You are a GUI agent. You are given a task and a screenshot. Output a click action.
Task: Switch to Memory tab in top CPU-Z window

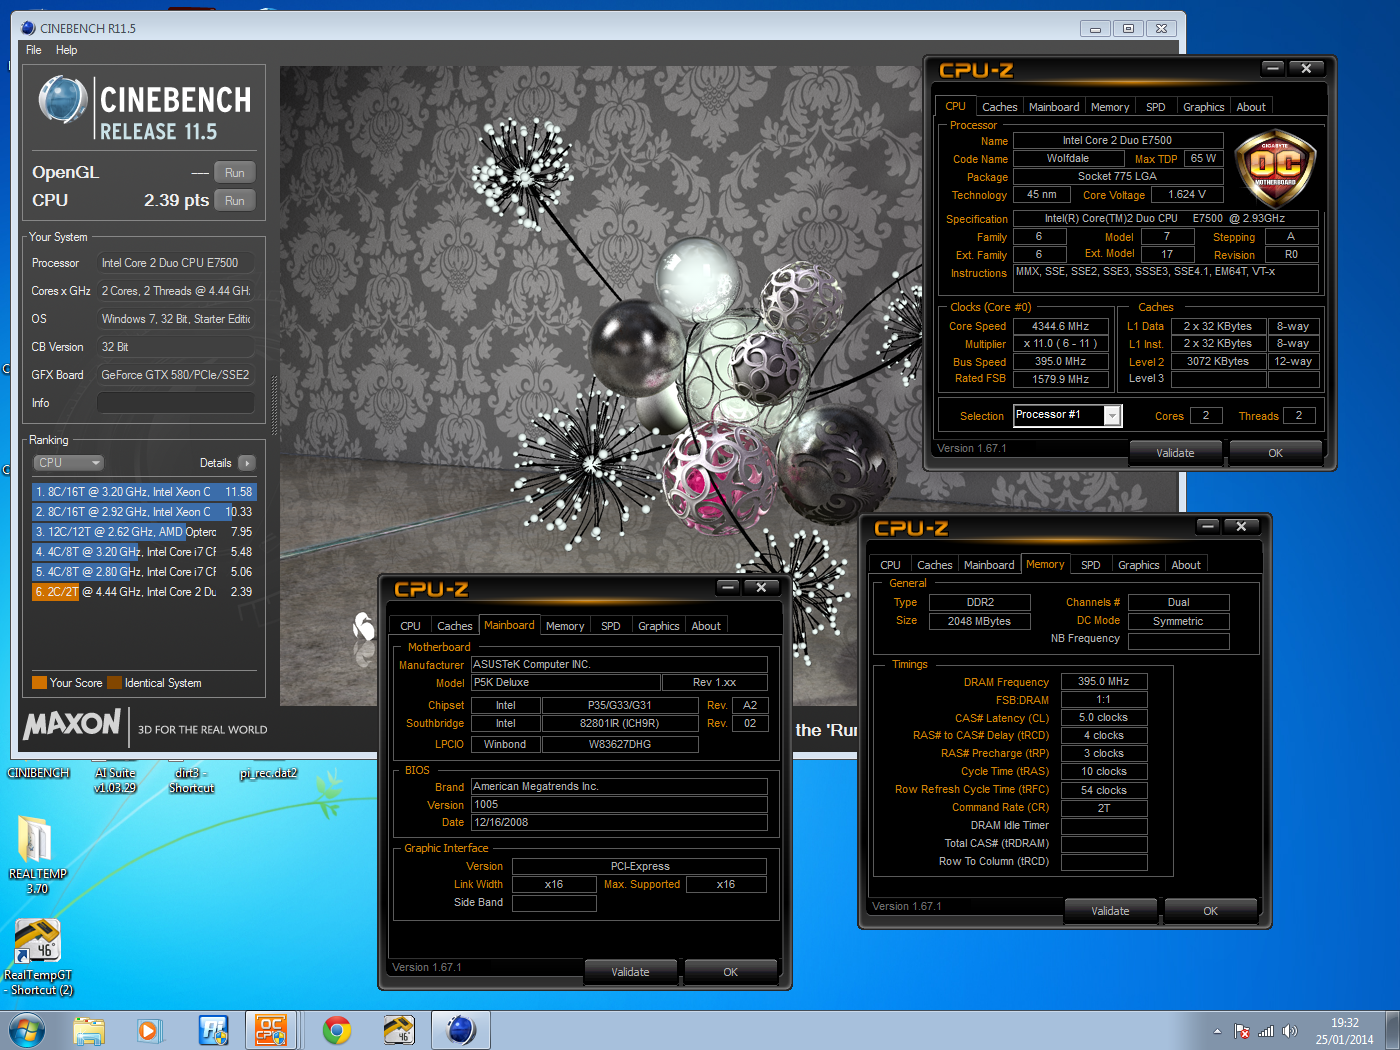pos(1110,107)
